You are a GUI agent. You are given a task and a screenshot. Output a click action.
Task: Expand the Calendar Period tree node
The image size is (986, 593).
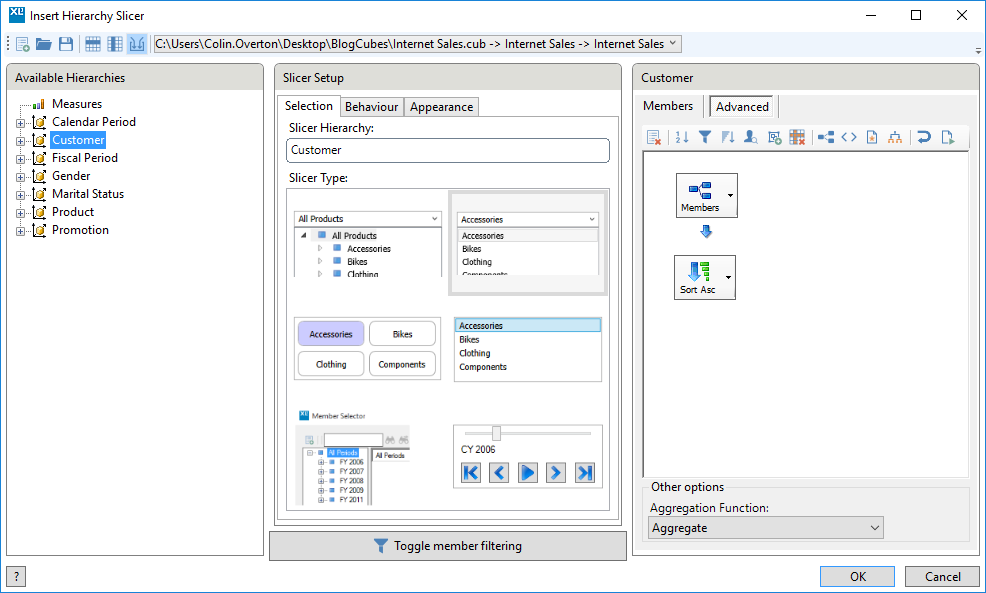[21, 123]
